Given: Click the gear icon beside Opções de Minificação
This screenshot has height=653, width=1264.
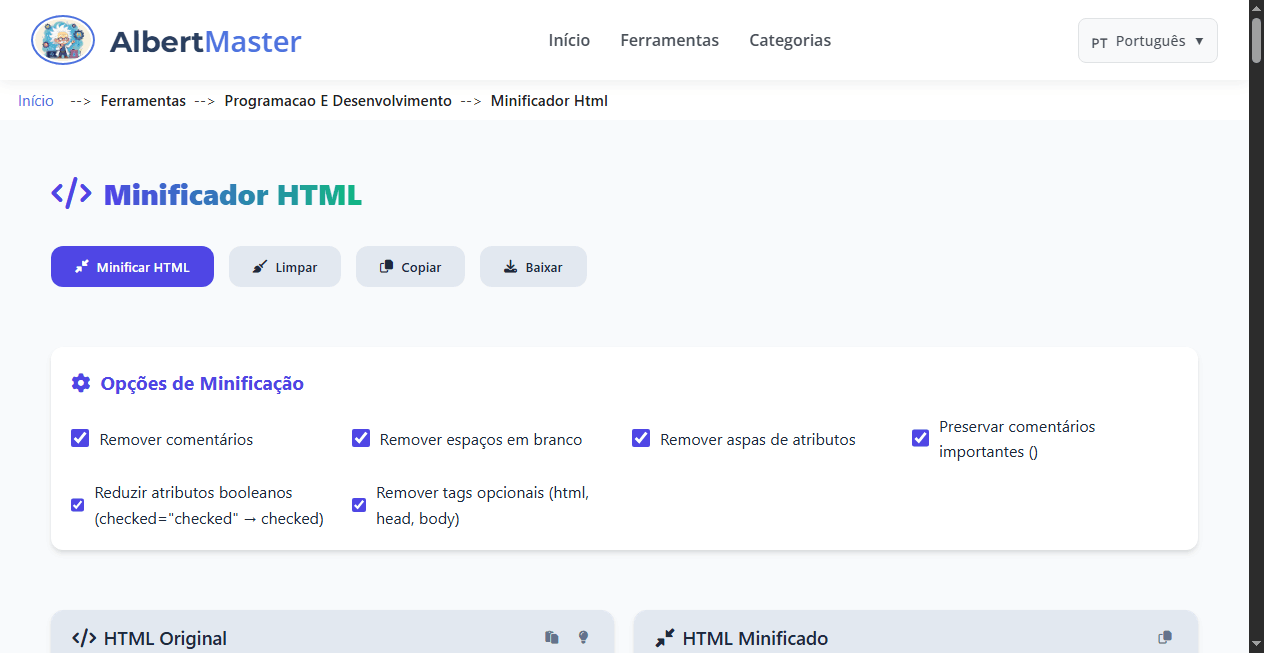Looking at the screenshot, I should (x=81, y=382).
